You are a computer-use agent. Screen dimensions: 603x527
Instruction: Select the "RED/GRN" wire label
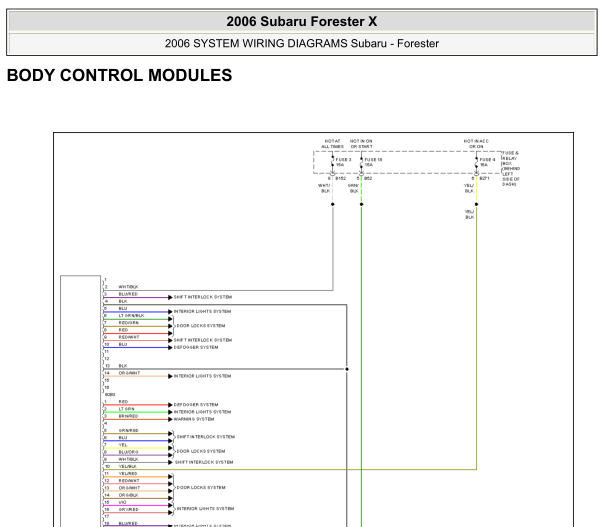(128, 323)
